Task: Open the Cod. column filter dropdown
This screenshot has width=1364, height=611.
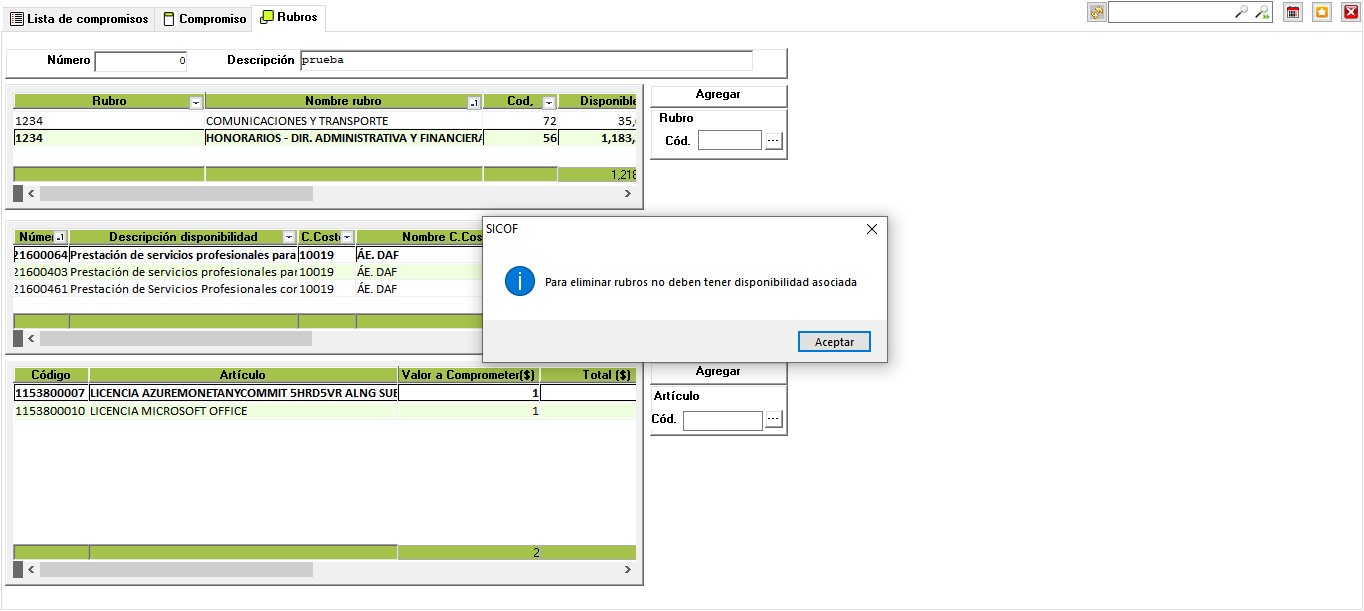Action: pos(548,102)
